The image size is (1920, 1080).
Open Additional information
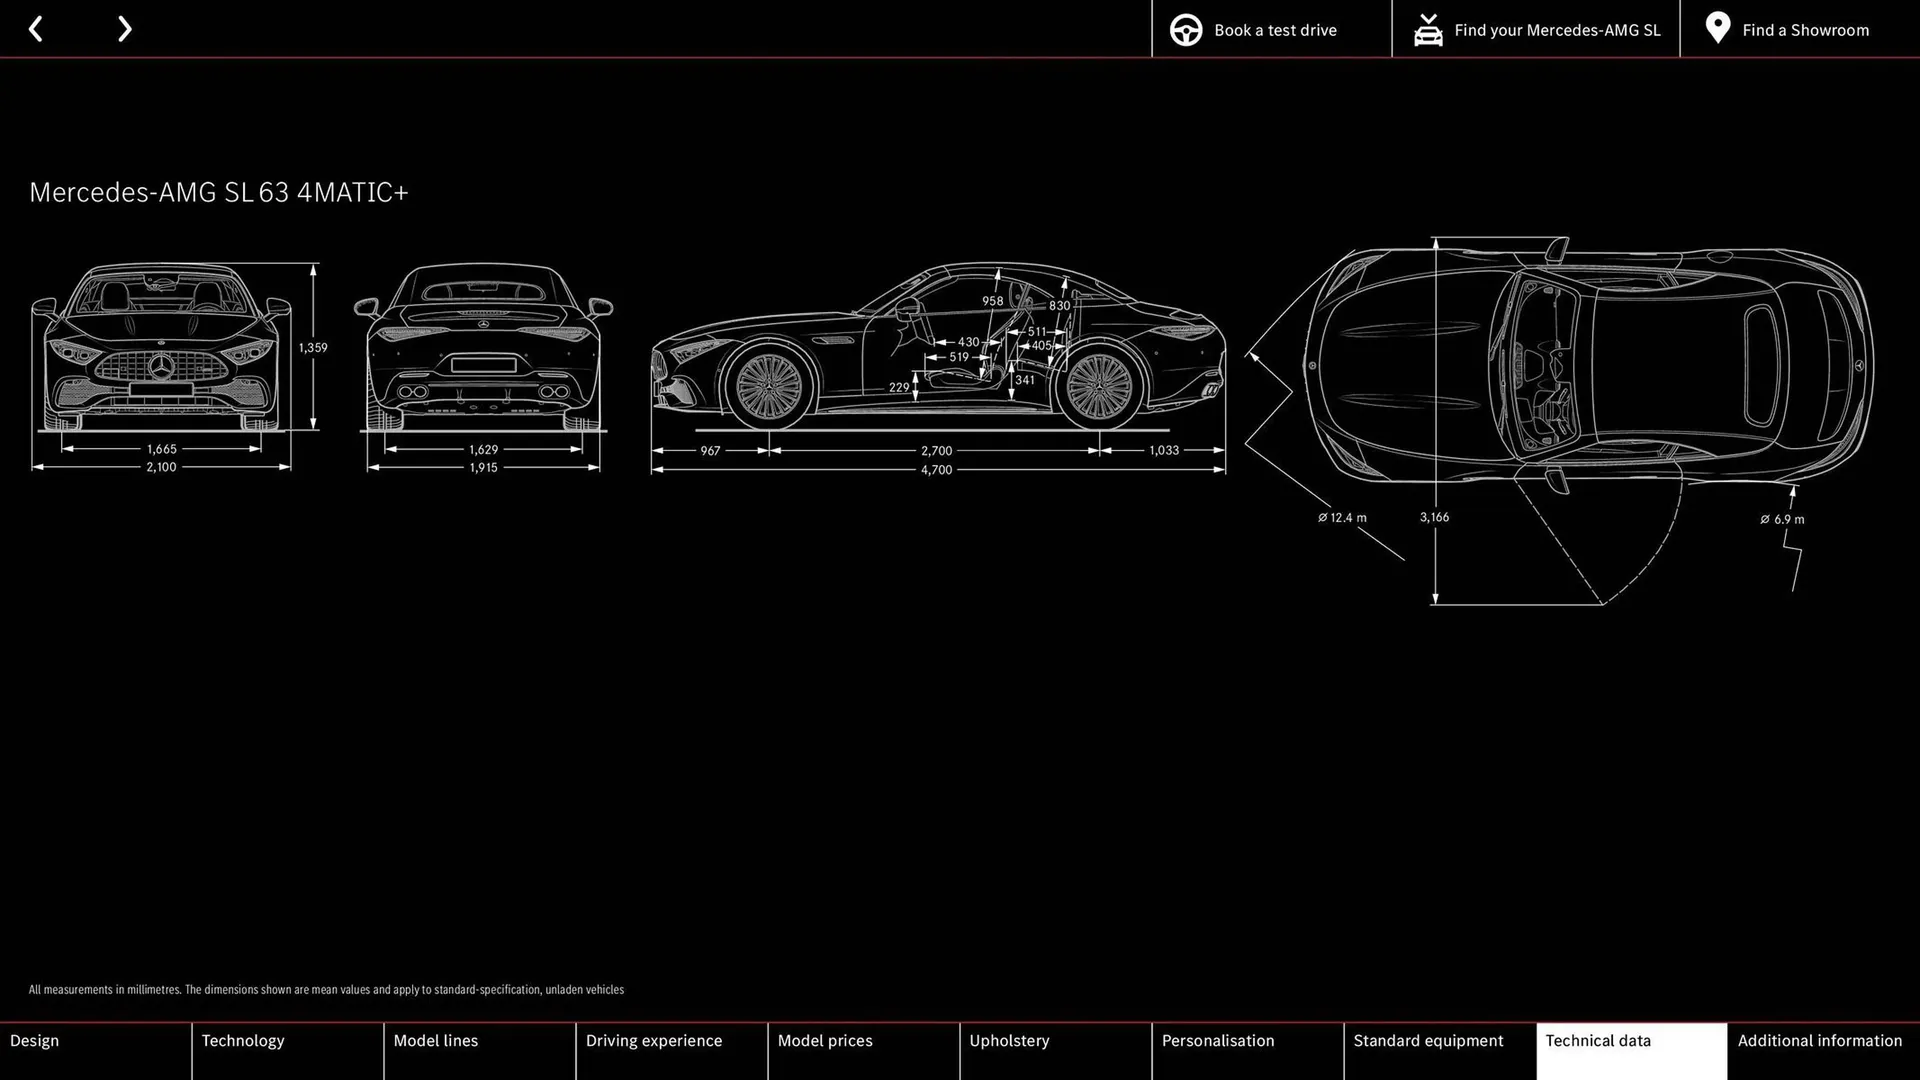[1822, 1050]
